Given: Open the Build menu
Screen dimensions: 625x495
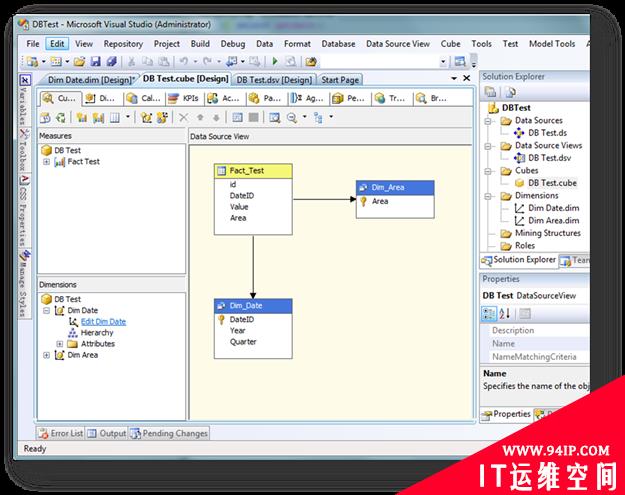Looking at the screenshot, I should [x=200, y=44].
